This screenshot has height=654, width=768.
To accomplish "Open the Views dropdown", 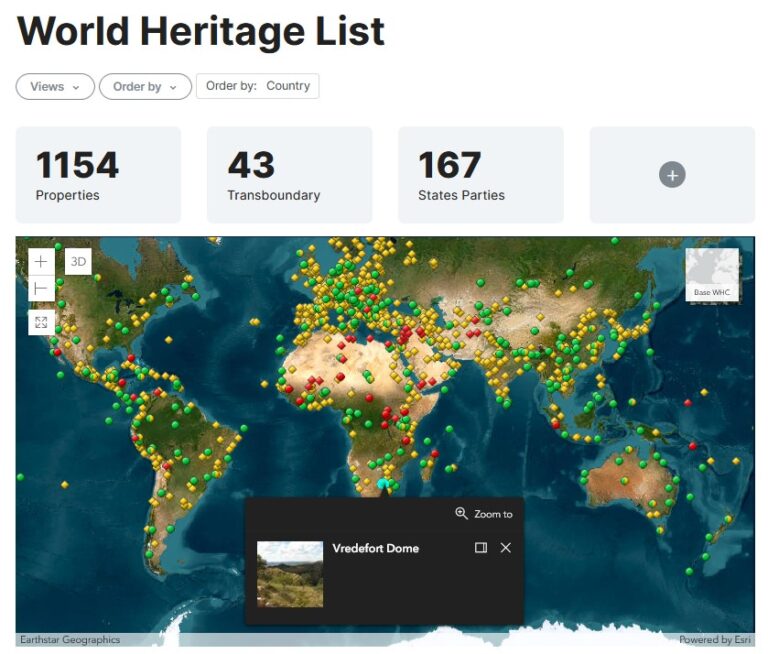I will [x=55, y=87].
